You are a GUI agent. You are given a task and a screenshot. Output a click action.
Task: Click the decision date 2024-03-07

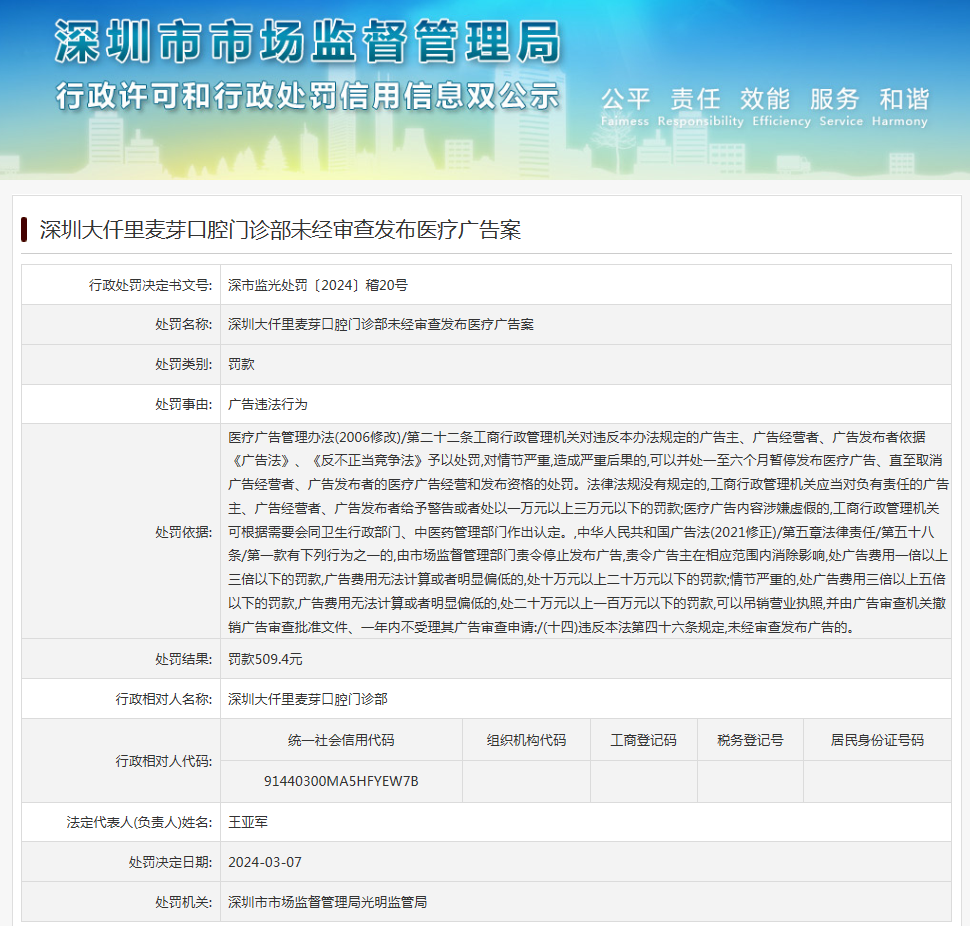pyautogui.click(x=264, y=862)
